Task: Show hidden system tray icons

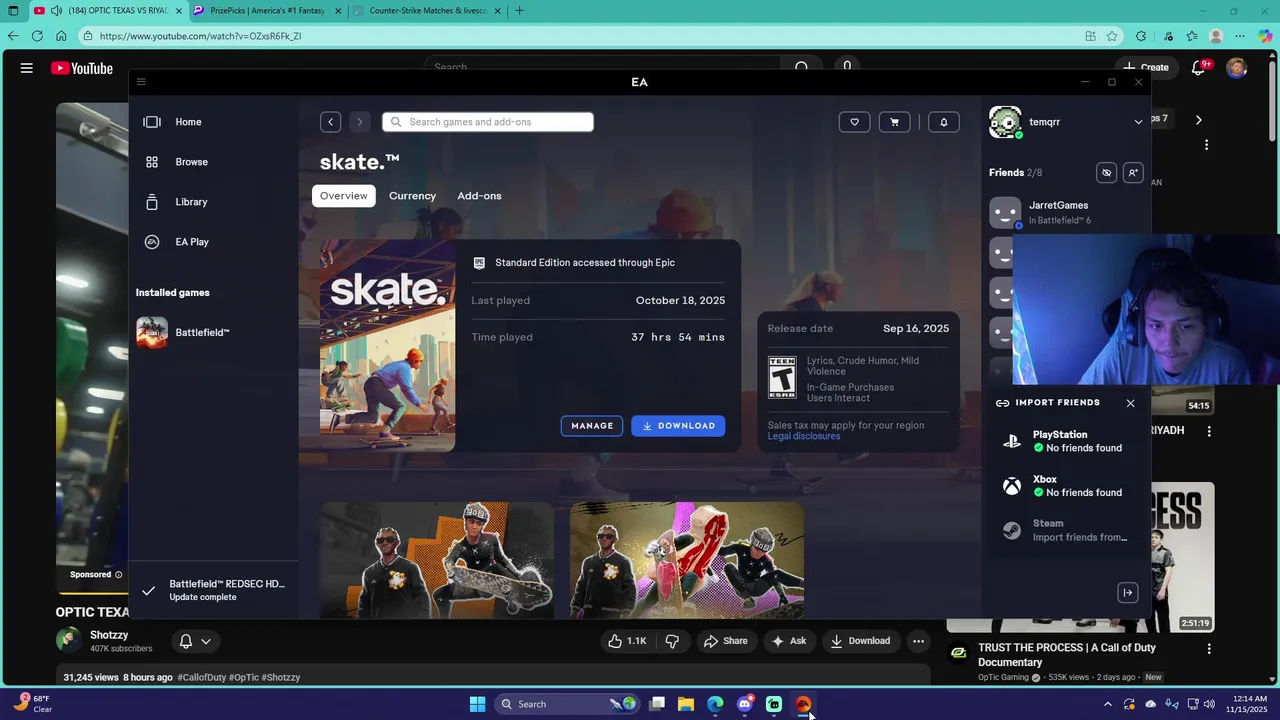Action: (x=1107, y=704)
